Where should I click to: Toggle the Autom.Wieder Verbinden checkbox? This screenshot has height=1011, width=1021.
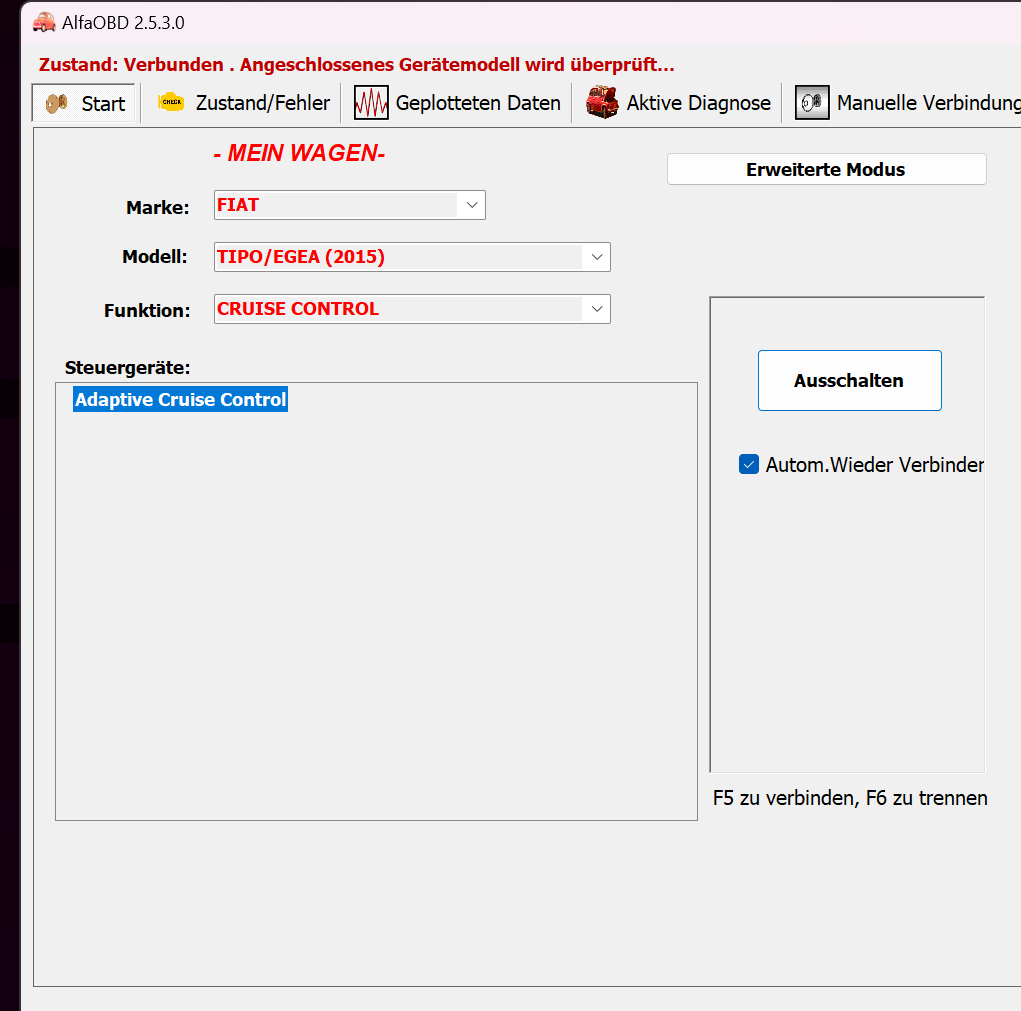point(749,464)
